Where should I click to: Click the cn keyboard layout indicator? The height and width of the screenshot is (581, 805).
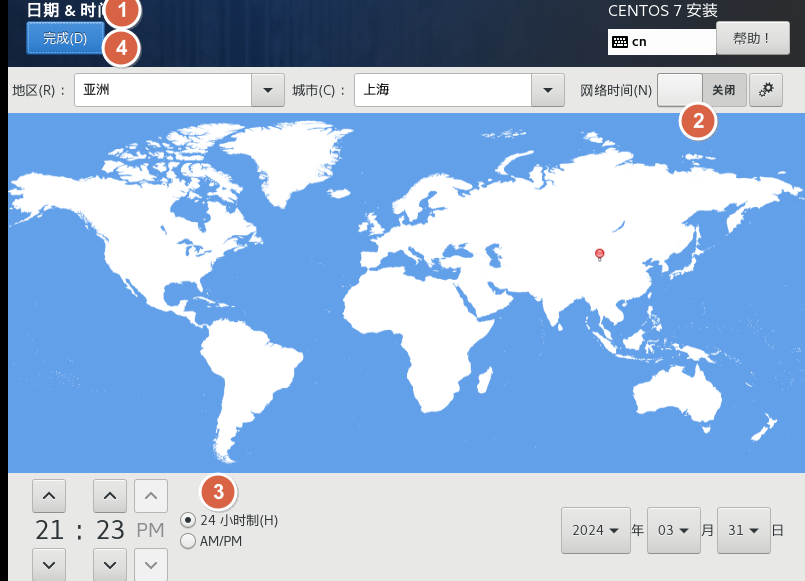point(662,42)
